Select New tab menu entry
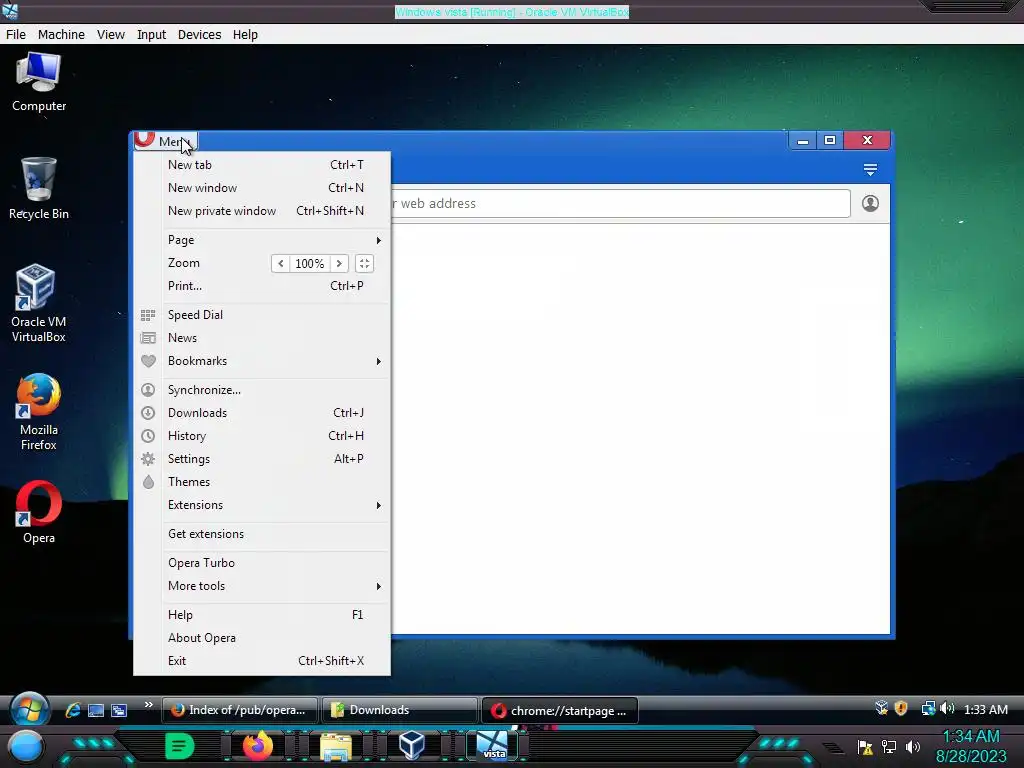The width and height of the screenshot is (1024, 768). click(262, 165)
